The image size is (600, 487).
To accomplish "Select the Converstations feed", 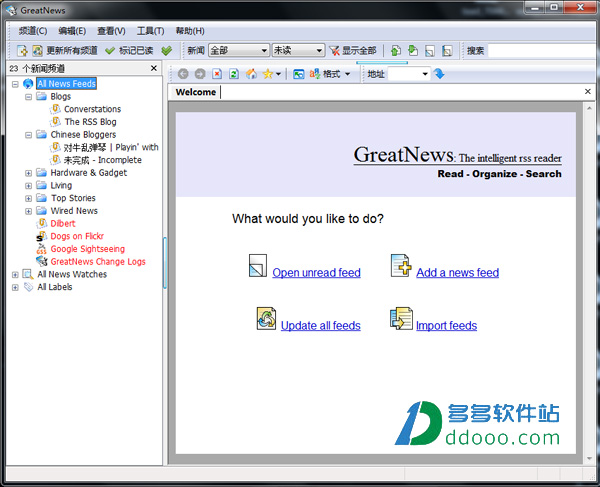I will tap(93, 109).
